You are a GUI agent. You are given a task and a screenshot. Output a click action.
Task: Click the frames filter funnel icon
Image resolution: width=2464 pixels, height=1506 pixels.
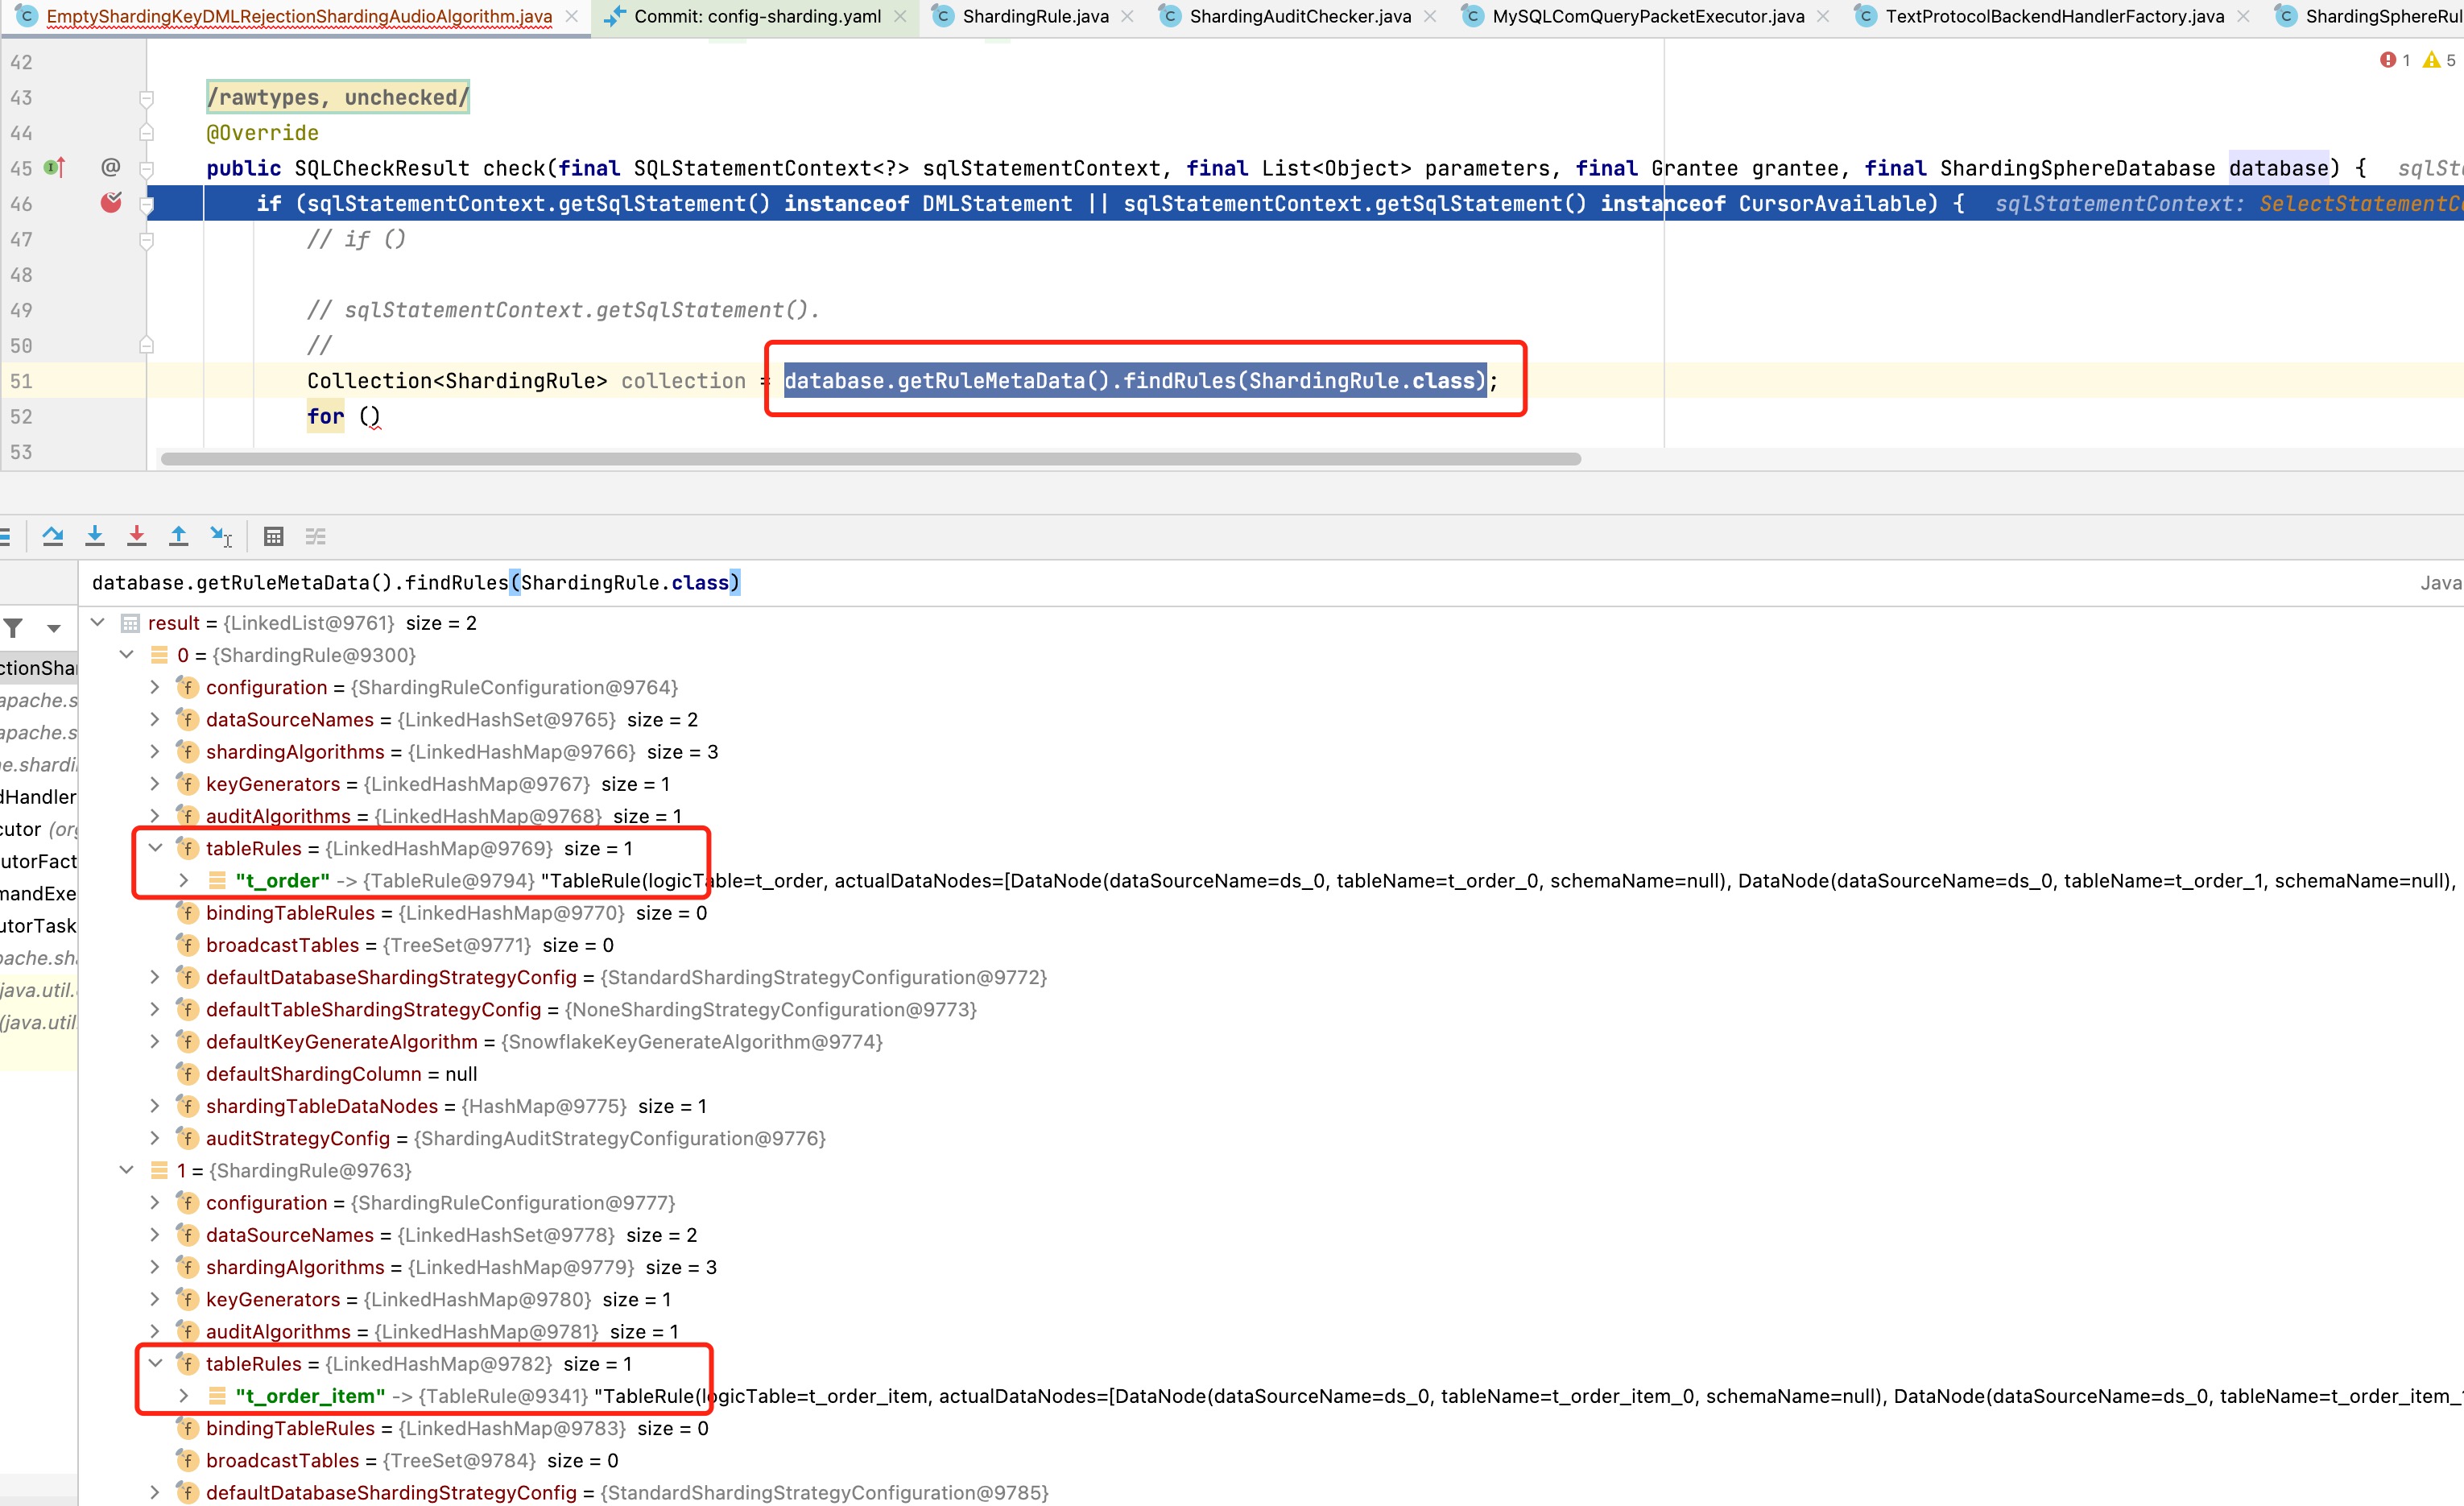(14, 628)
